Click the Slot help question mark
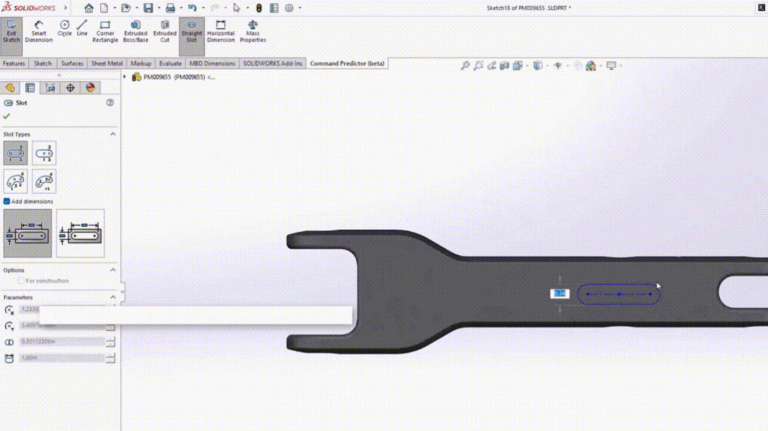The image size is (768, 431). coord(110,102)
